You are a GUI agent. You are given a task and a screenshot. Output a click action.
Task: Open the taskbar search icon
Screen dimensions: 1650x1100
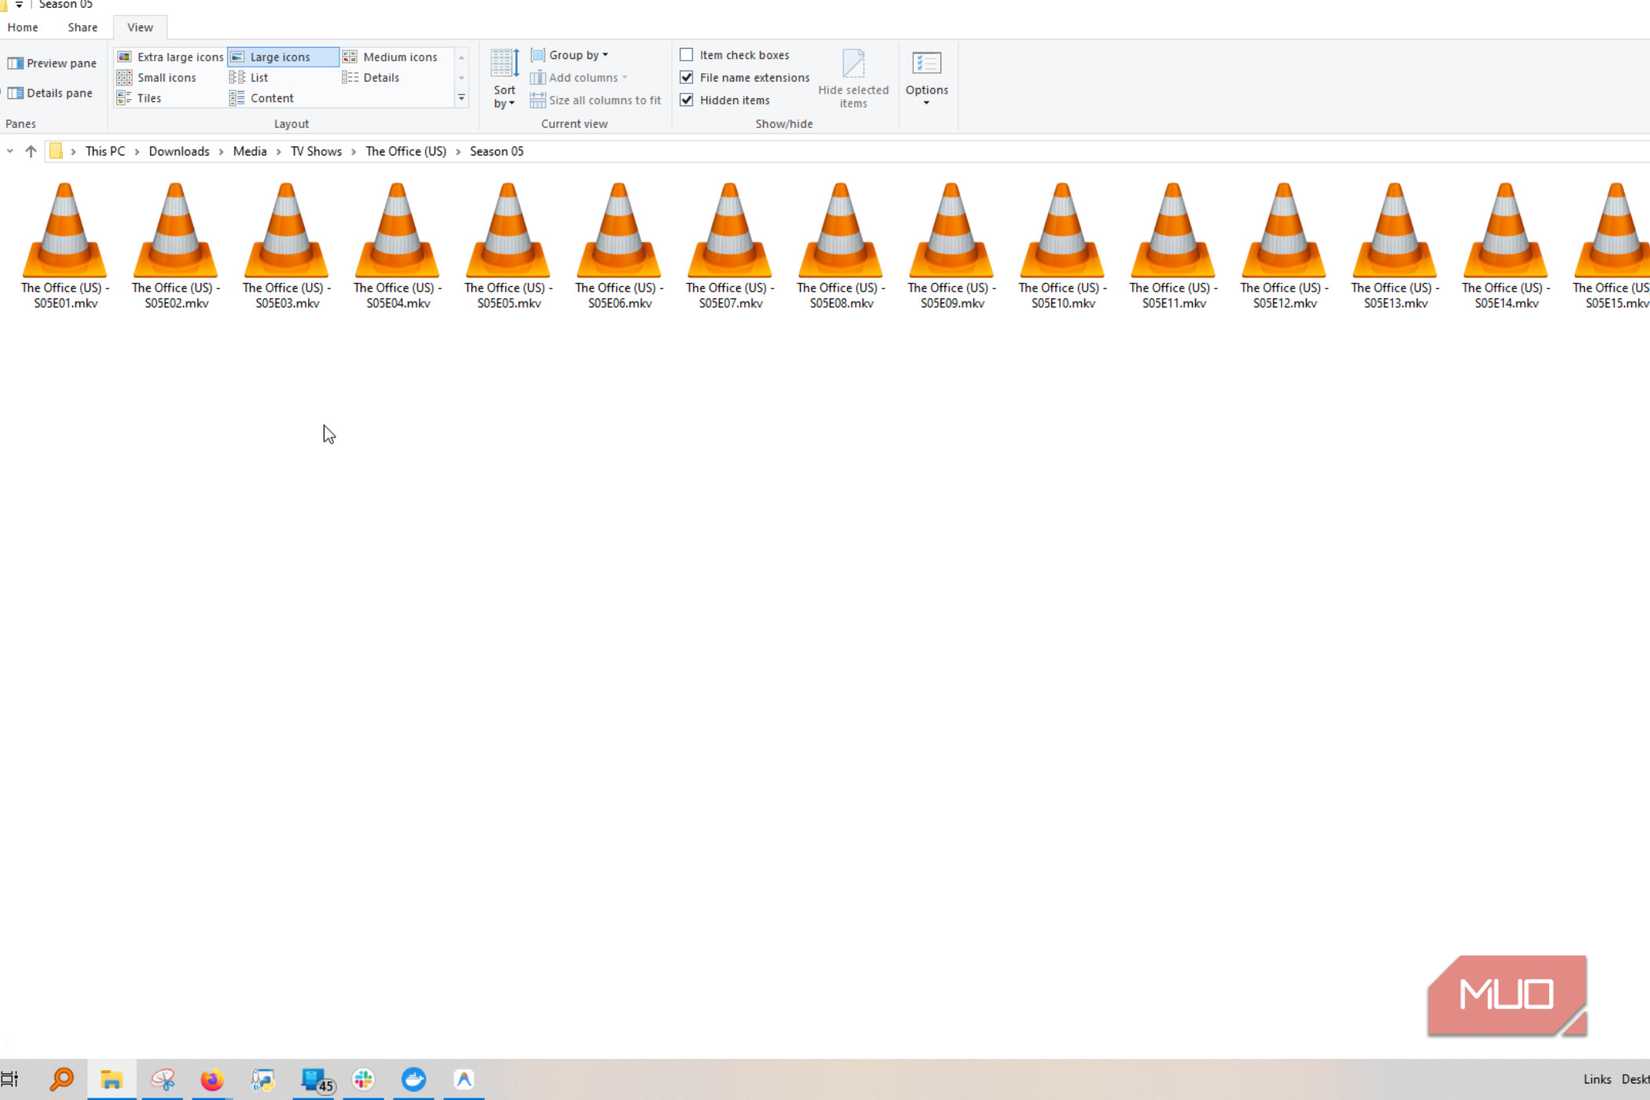coord(61,1079)
